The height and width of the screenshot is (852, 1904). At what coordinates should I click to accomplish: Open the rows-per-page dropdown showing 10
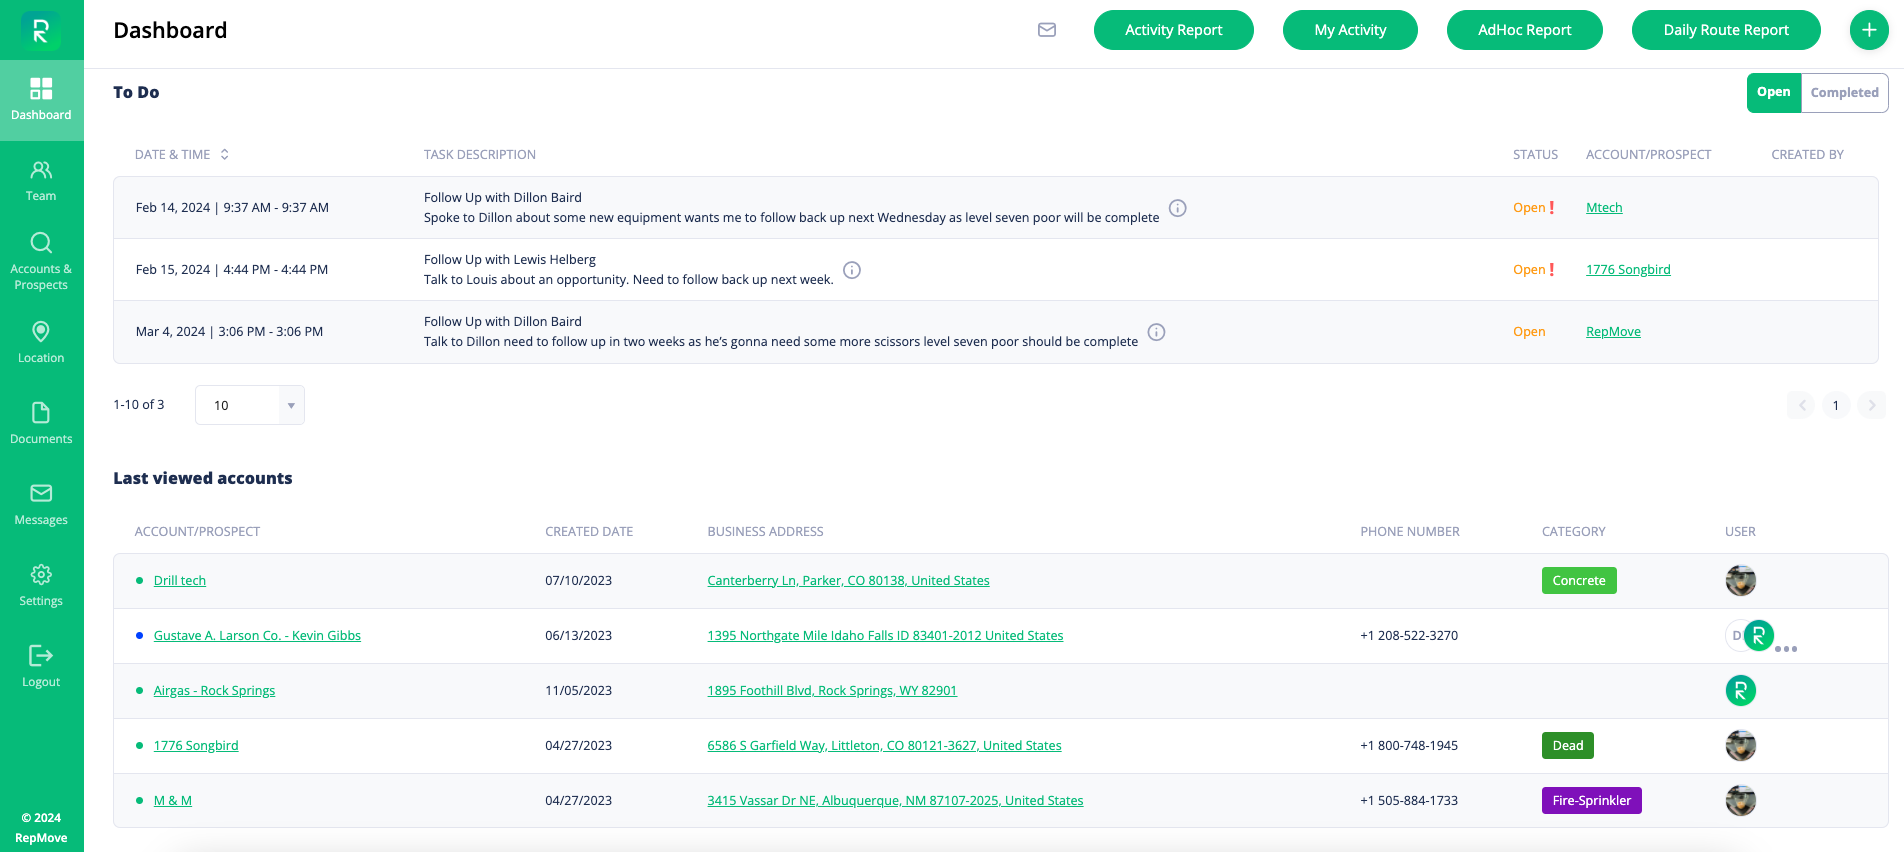[250, 405]
